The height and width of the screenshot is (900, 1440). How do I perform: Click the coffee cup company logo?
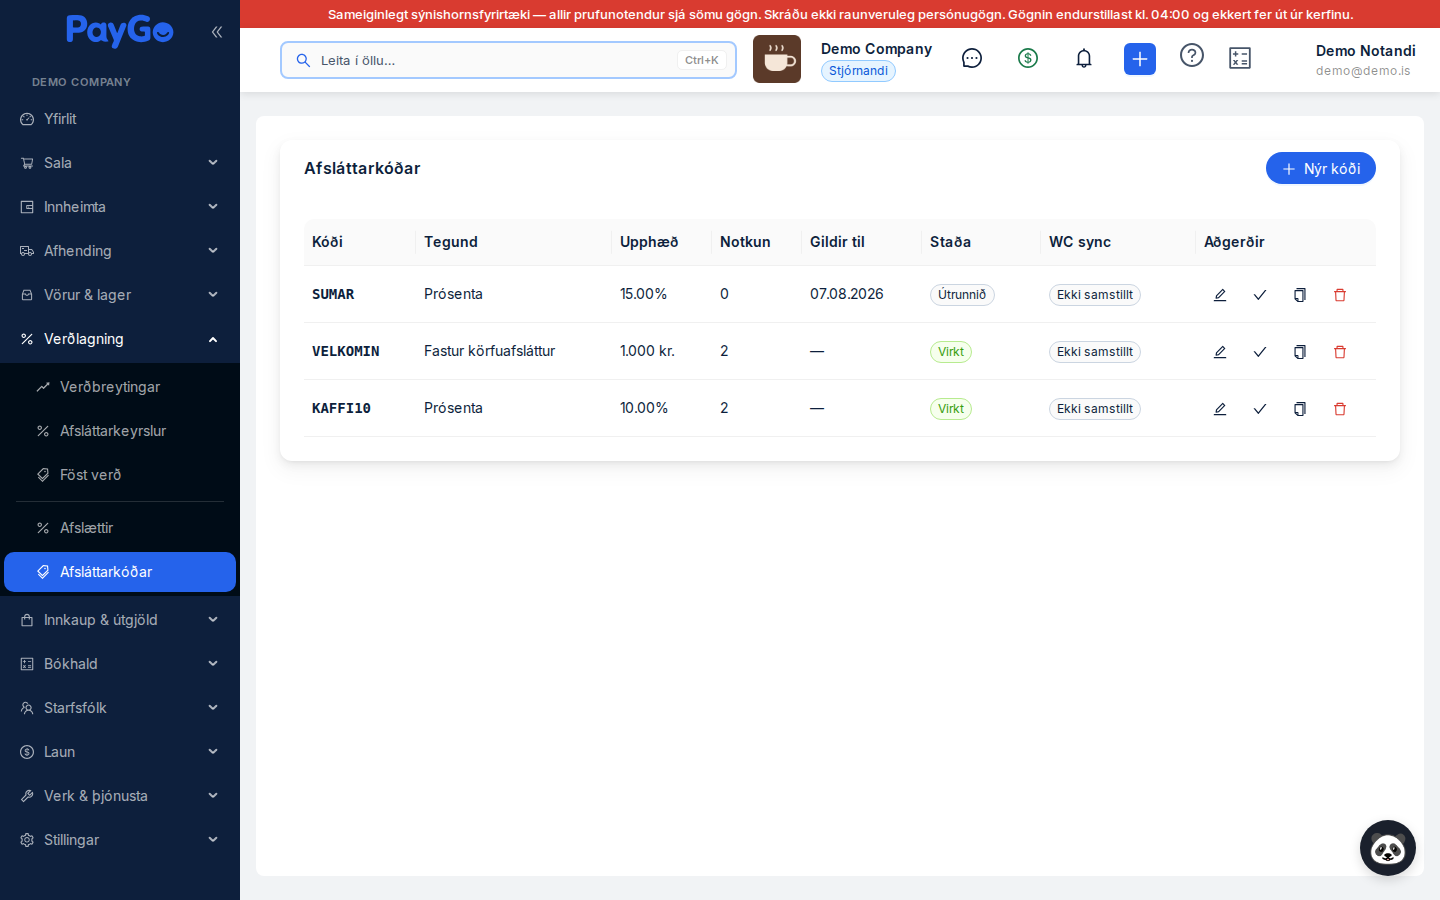(x=777, y=59)
